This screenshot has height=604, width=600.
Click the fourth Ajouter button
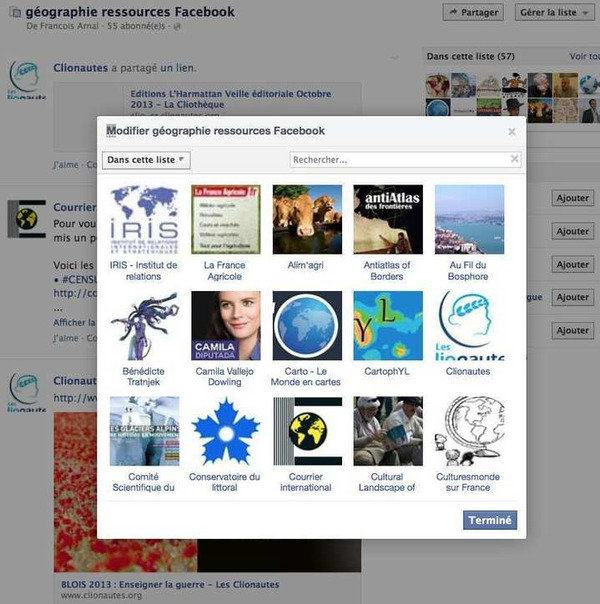(x=573, y=297)
